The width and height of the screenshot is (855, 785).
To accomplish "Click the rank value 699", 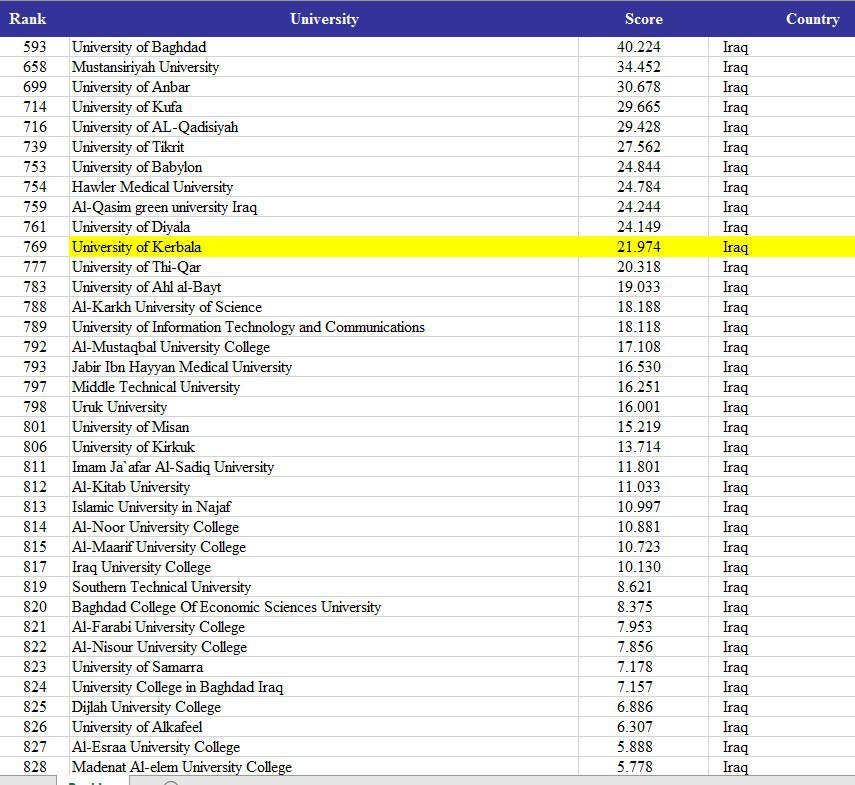I will coord(35,87).
